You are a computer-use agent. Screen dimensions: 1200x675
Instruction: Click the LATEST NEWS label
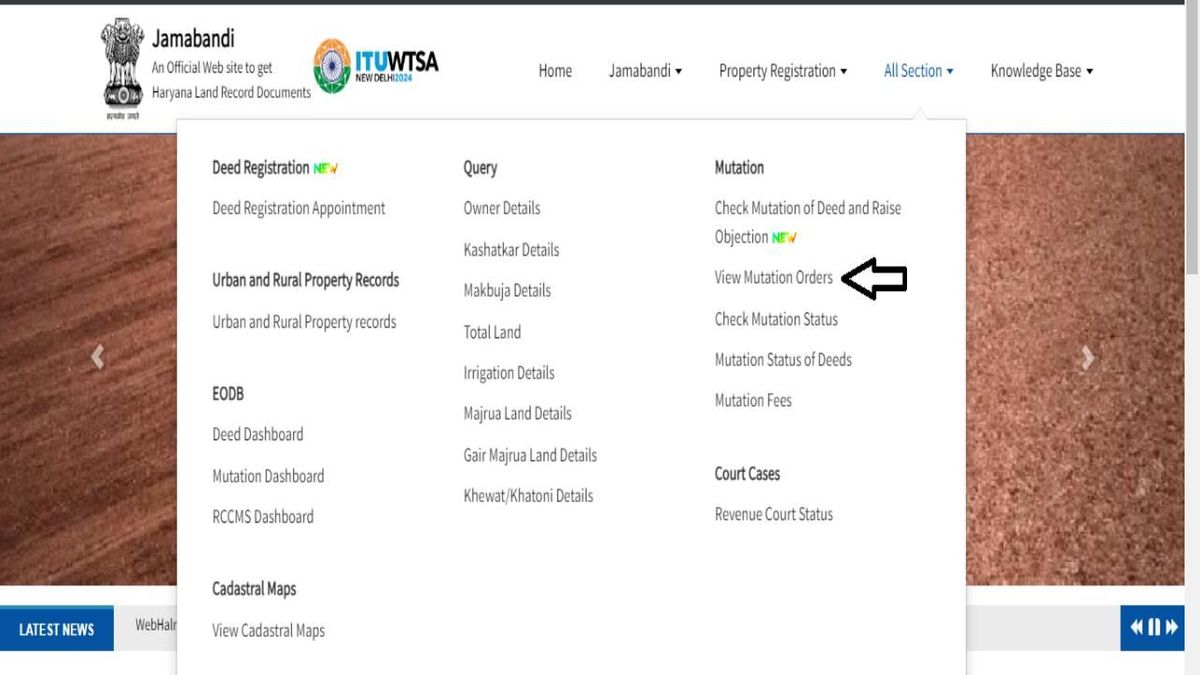point(55,628)
